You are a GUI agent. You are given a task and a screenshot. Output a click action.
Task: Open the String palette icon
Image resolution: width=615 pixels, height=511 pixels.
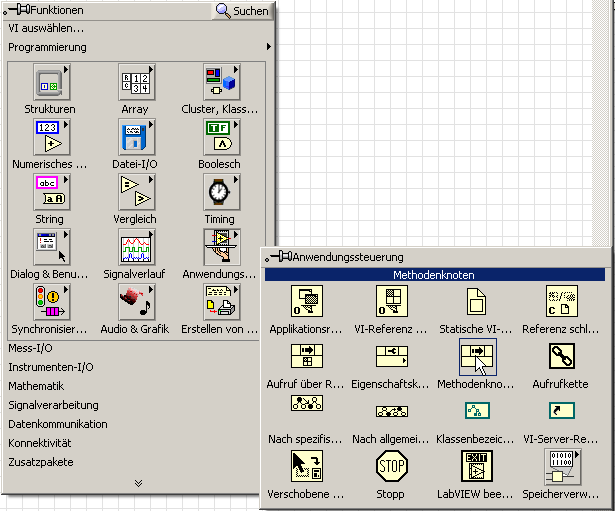51,192
